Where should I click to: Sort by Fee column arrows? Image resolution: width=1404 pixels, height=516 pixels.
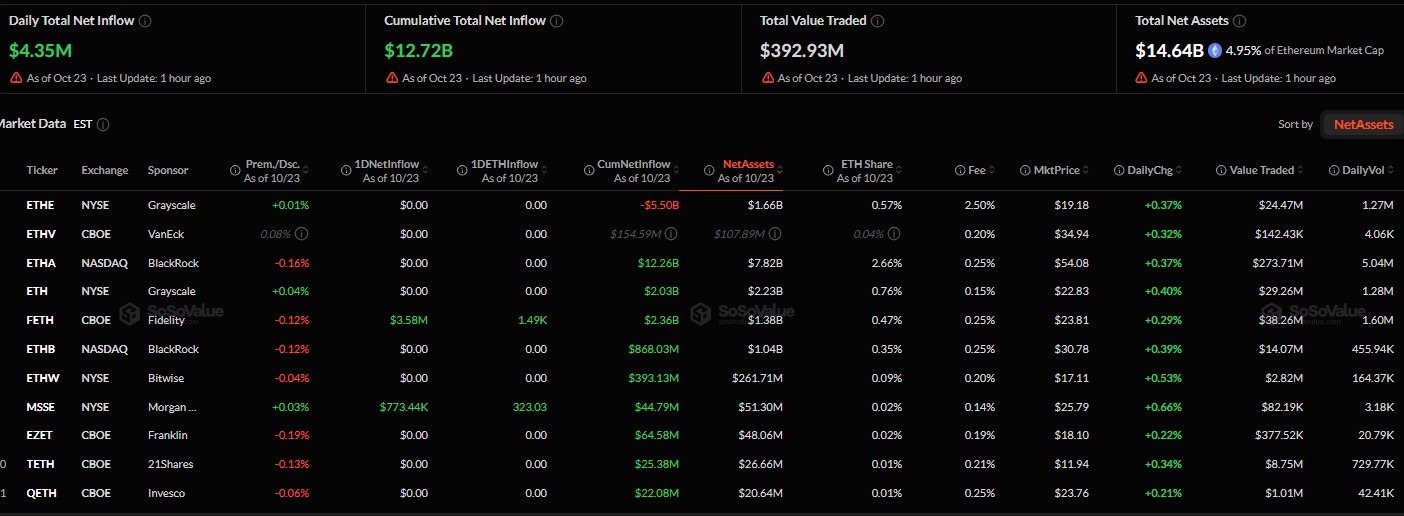point(992,171)
